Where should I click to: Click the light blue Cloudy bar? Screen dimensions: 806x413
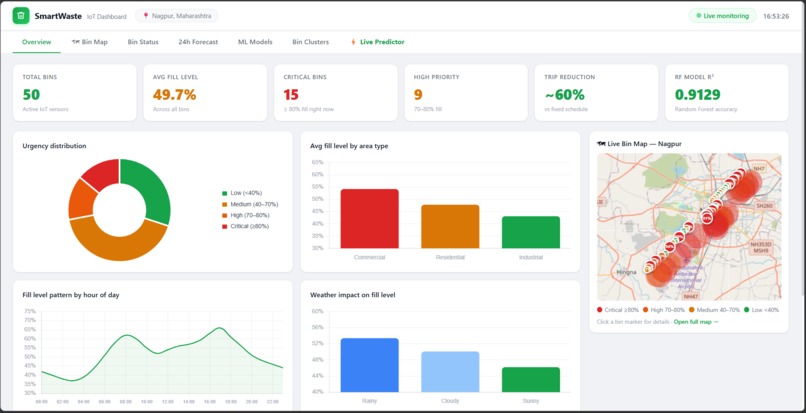(450, 371)
